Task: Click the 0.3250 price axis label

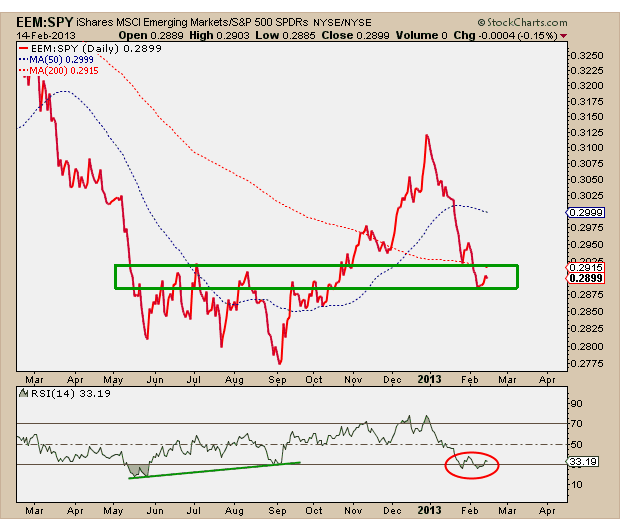Action: pos(587,55)
